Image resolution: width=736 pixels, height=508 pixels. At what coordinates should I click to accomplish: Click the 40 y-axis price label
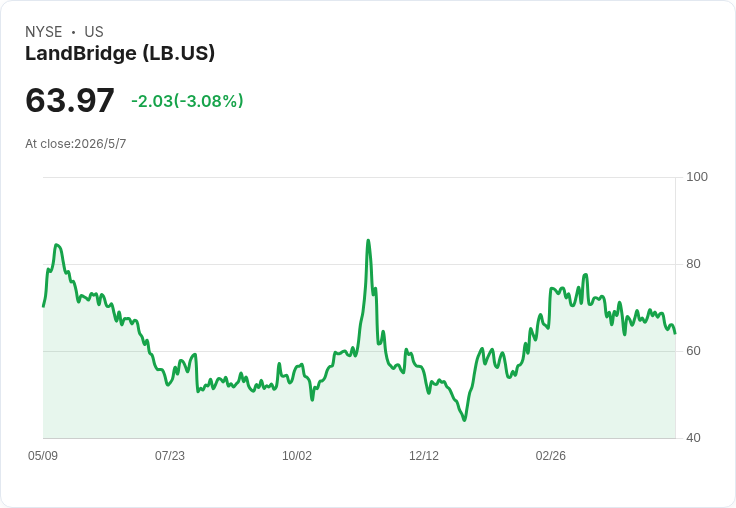(x=693, y=438)
